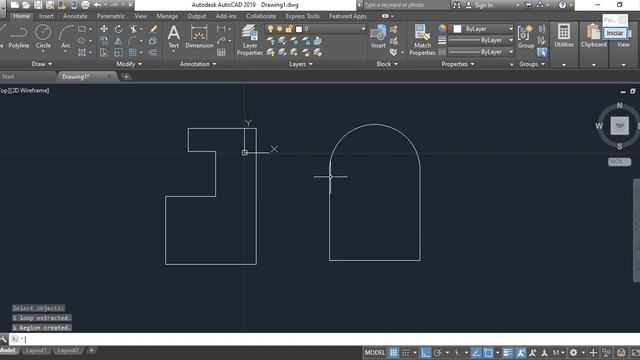640x360 pixels.
Task: Toggle ortho mode in status bar
Action: [x=426, y=353]
